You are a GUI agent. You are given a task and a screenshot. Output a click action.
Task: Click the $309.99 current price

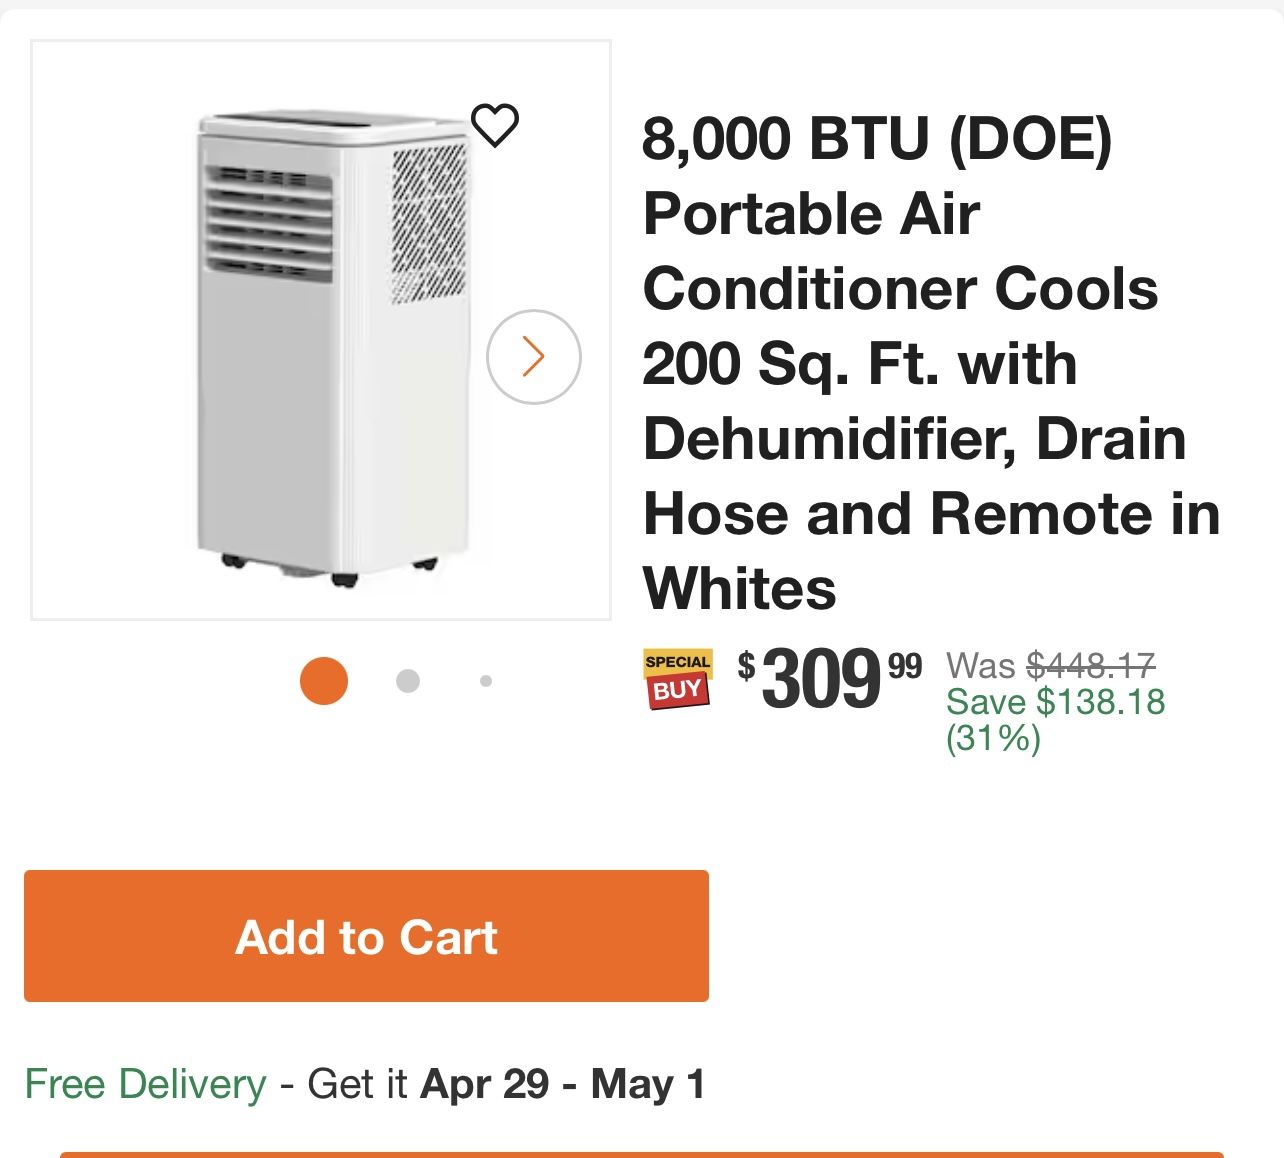[830, 680]
